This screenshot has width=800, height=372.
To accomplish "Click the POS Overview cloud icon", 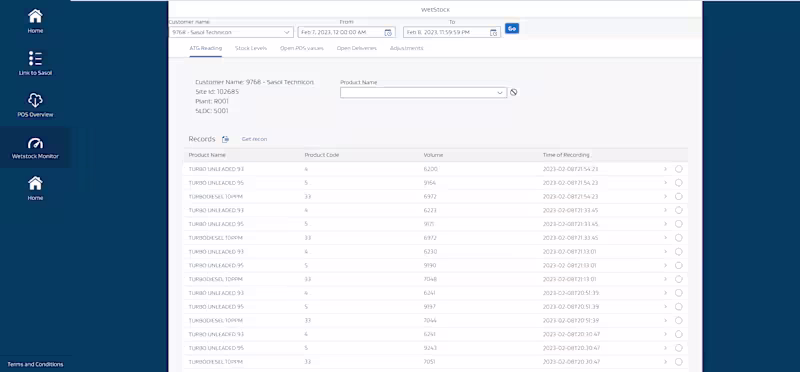I will (x=35, y=100).
